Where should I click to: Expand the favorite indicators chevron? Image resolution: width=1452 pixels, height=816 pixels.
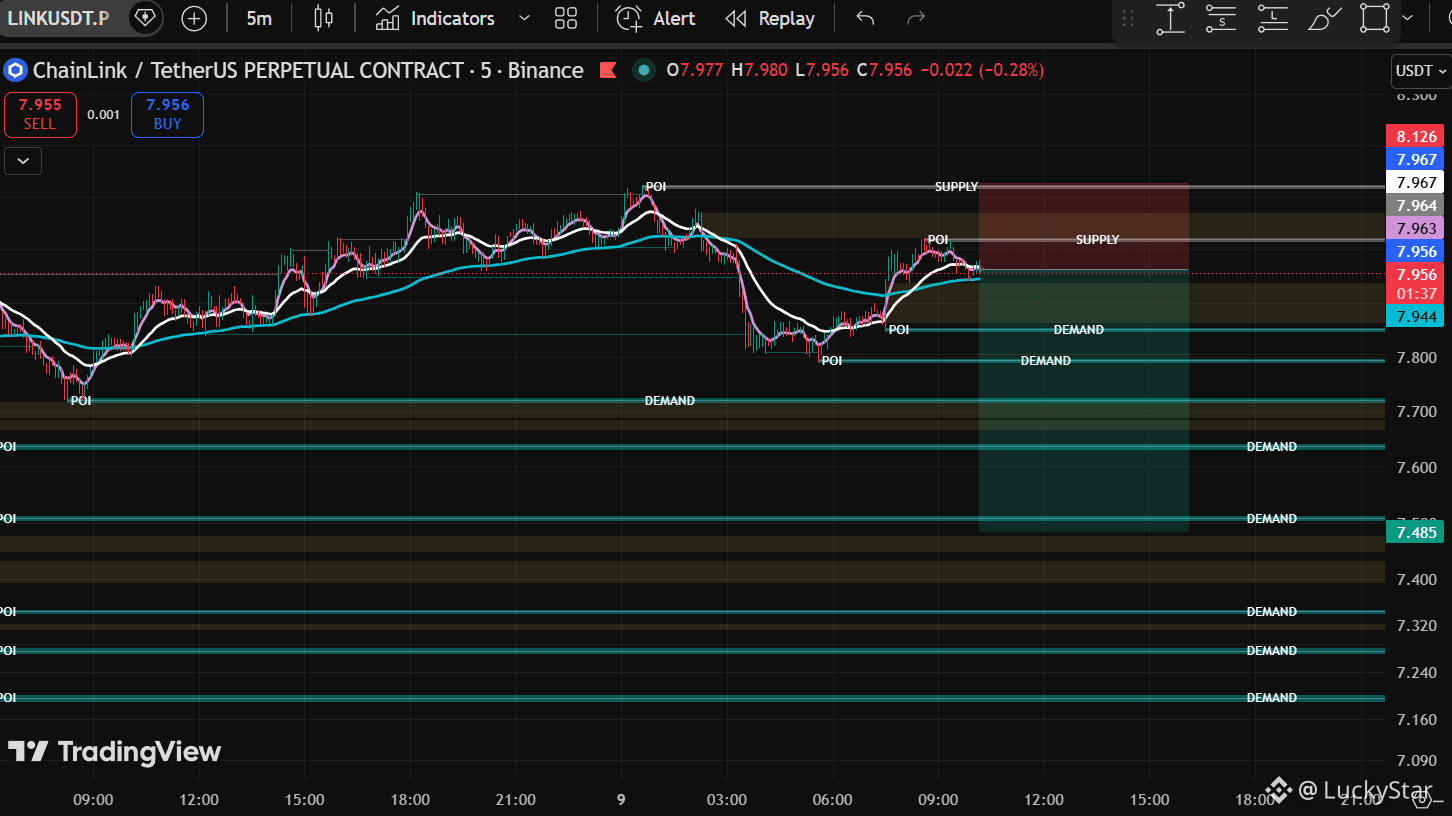click(x=524, y=18)
